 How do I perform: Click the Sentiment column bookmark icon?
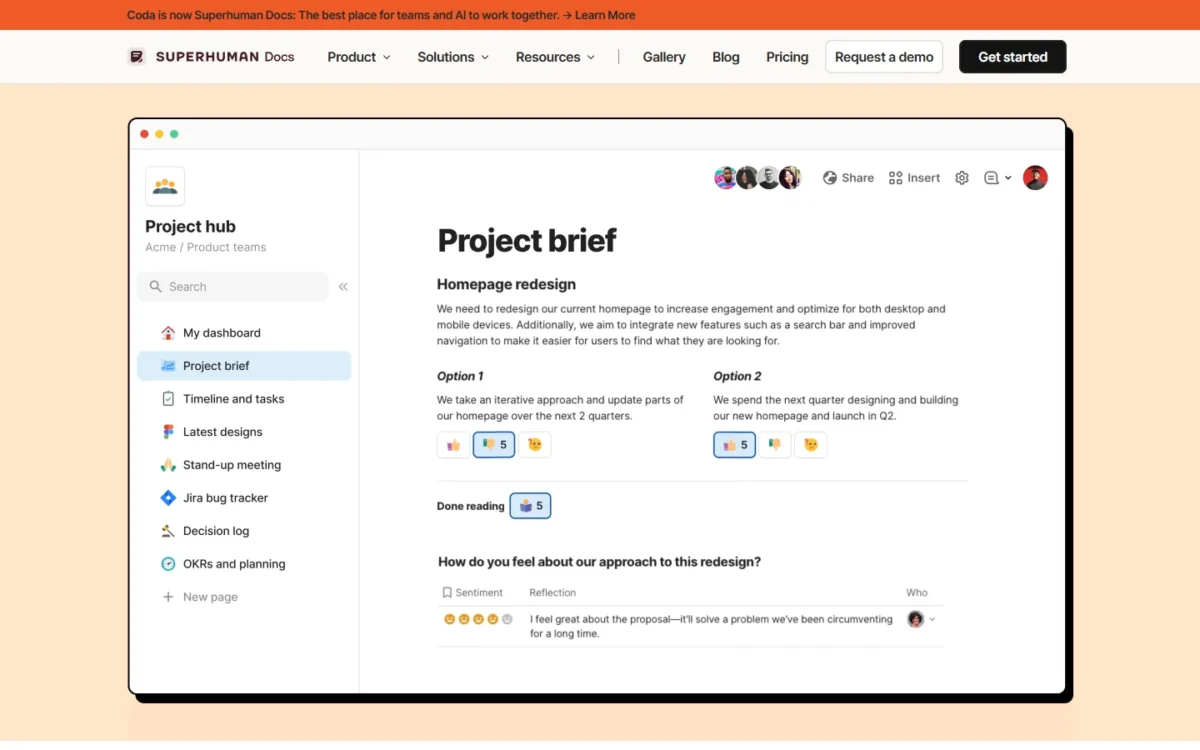[447, 593]
